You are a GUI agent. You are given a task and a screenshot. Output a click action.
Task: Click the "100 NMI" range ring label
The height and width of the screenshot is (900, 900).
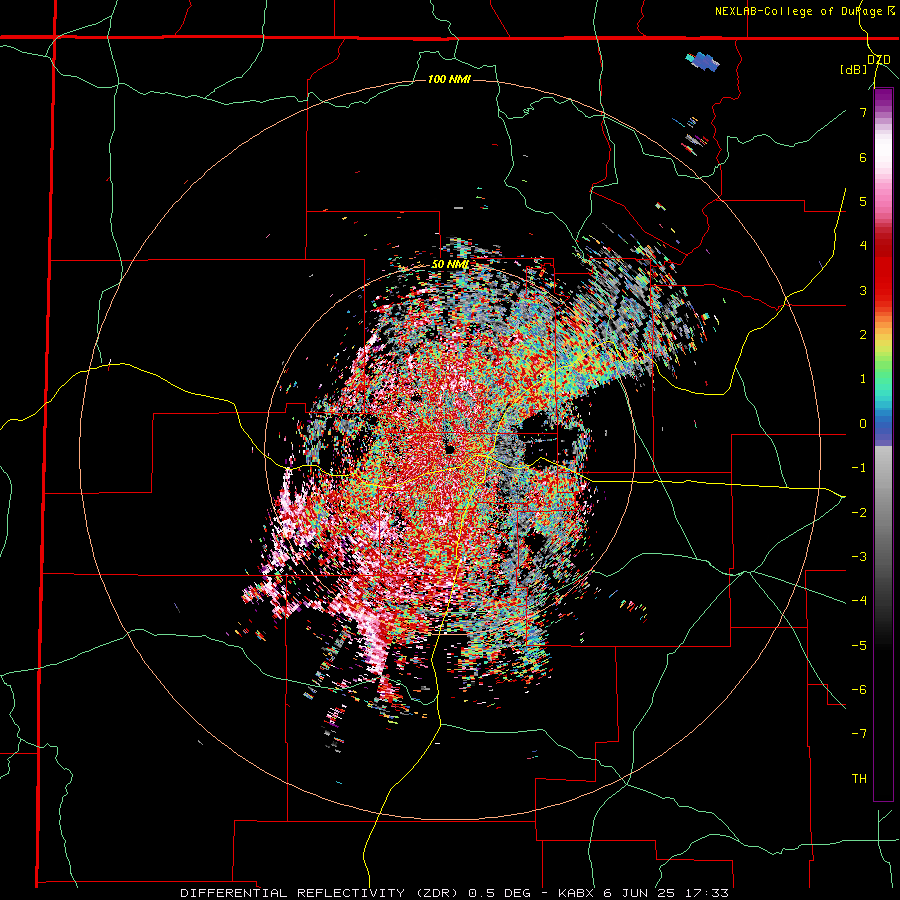click(x=449, y=79)
